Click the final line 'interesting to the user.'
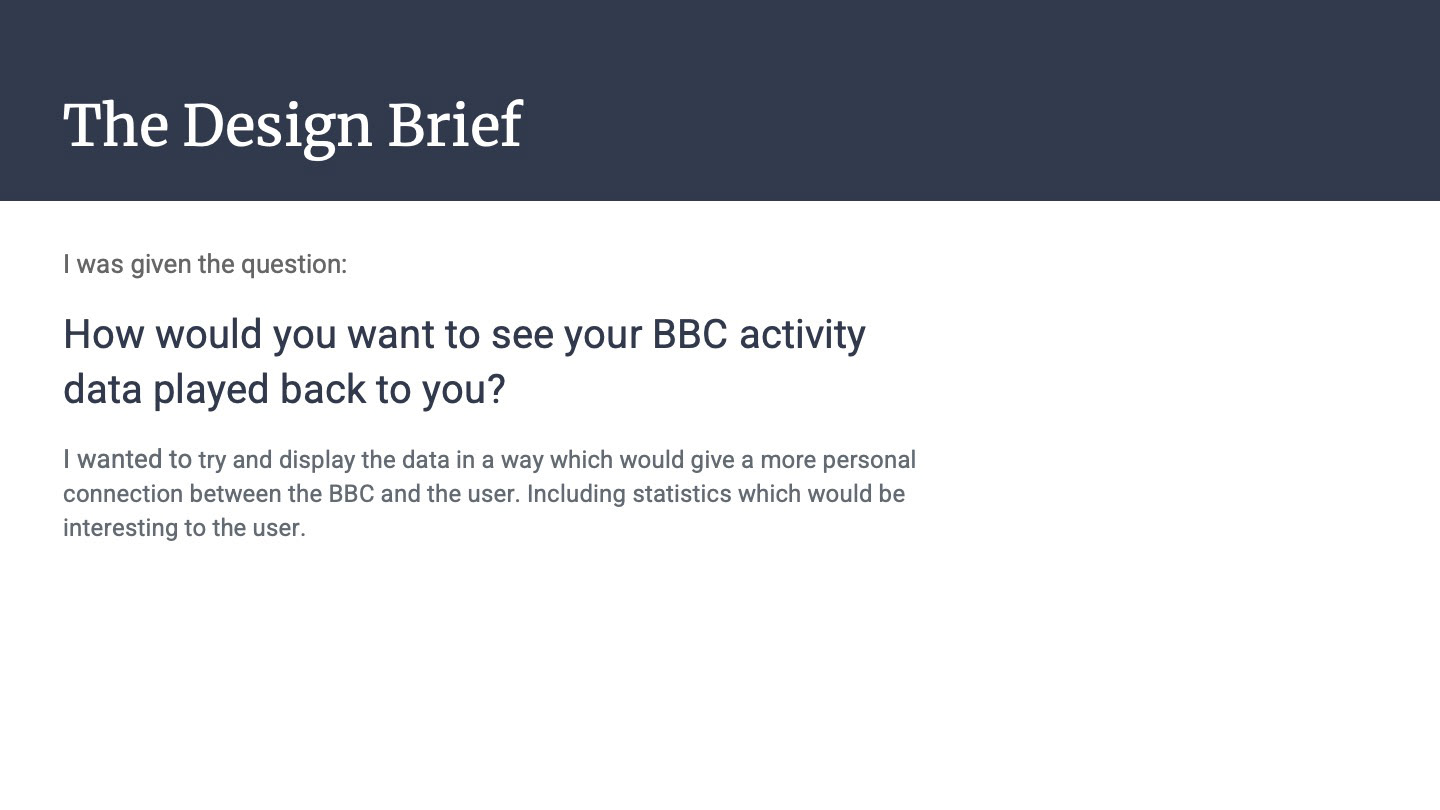 point(184,528)
